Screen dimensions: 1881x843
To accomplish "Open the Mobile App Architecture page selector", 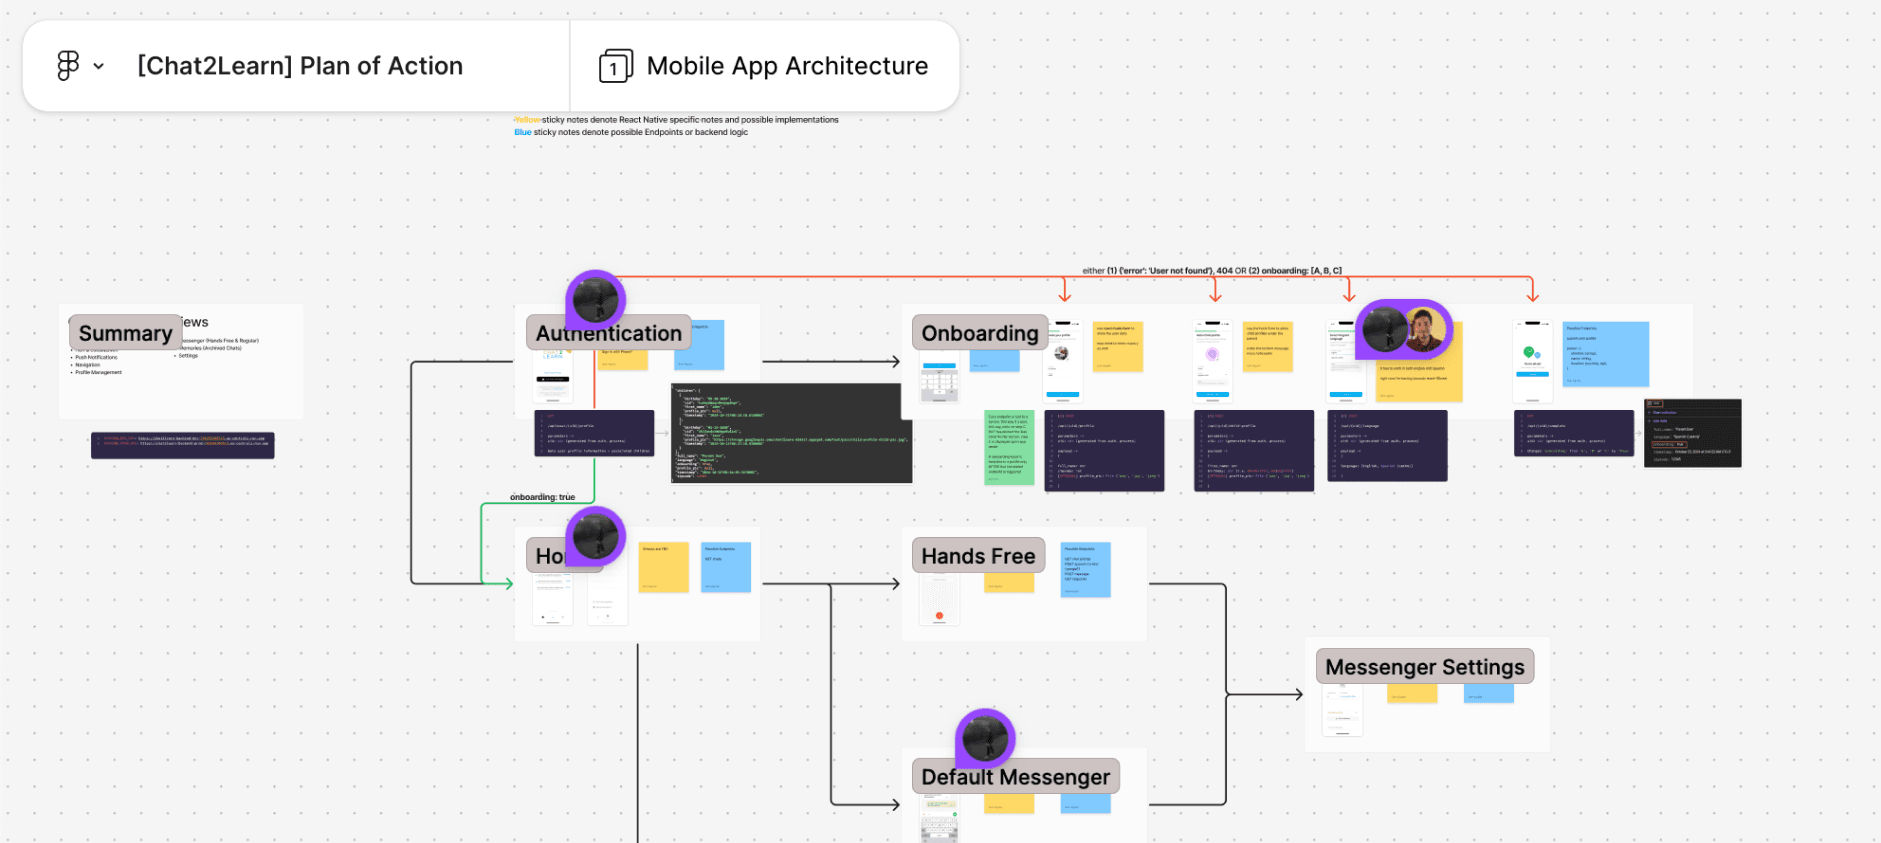I will [x=786, y=66].
